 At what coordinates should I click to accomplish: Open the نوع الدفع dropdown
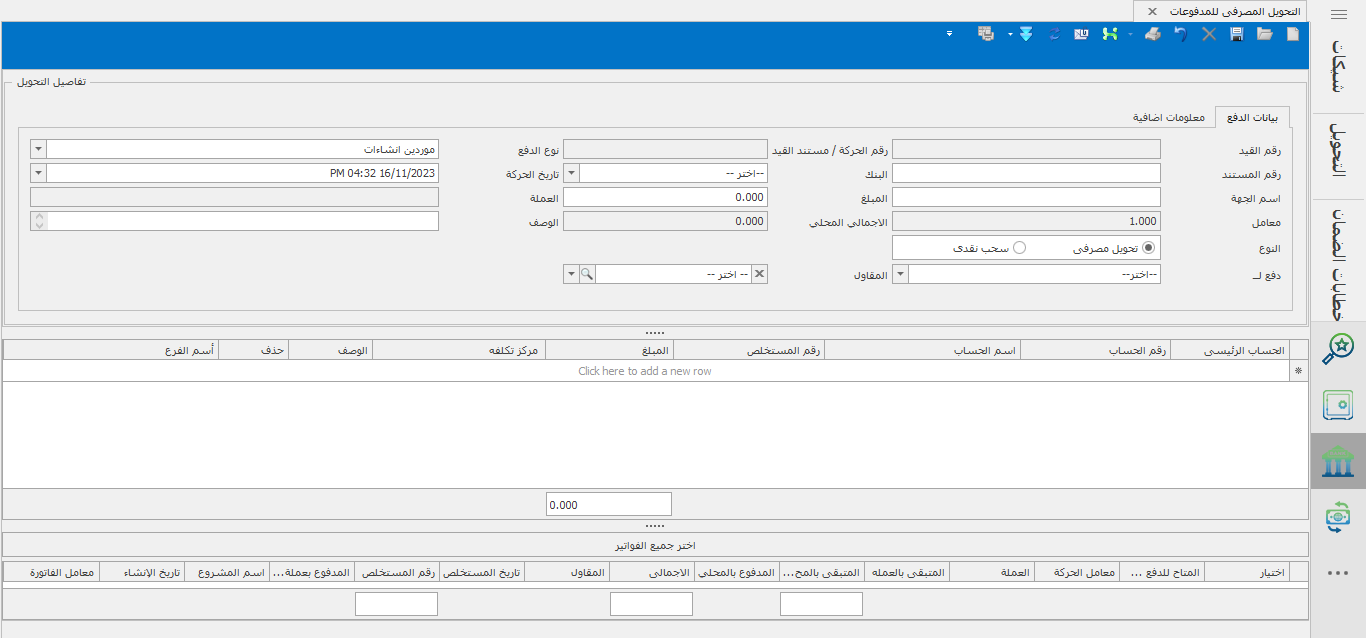tap(39, 149)
